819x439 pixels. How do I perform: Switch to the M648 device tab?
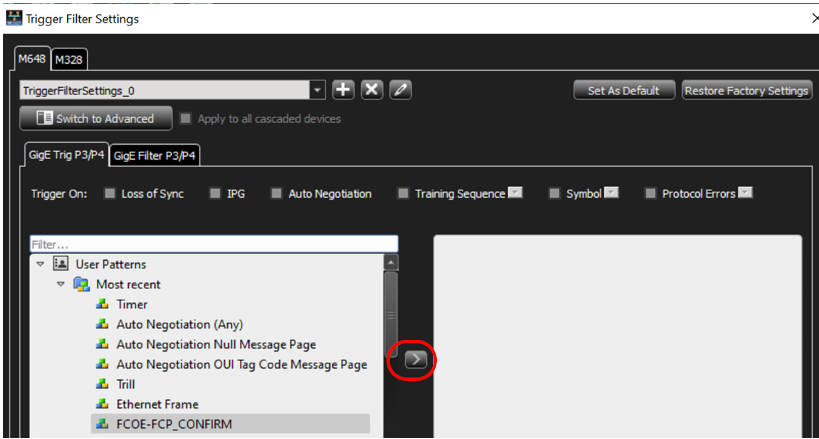coord(32,59)
